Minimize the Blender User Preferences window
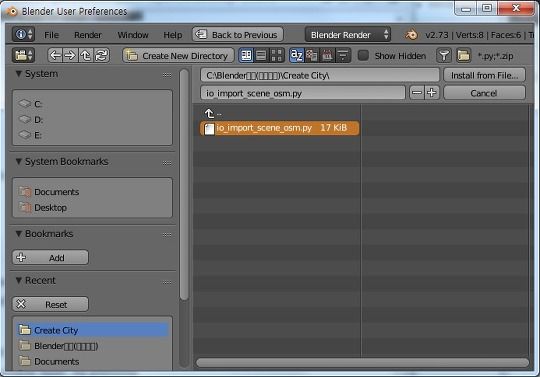The height and width of the screenshot is (377, 540). click(x=466, y=9)
